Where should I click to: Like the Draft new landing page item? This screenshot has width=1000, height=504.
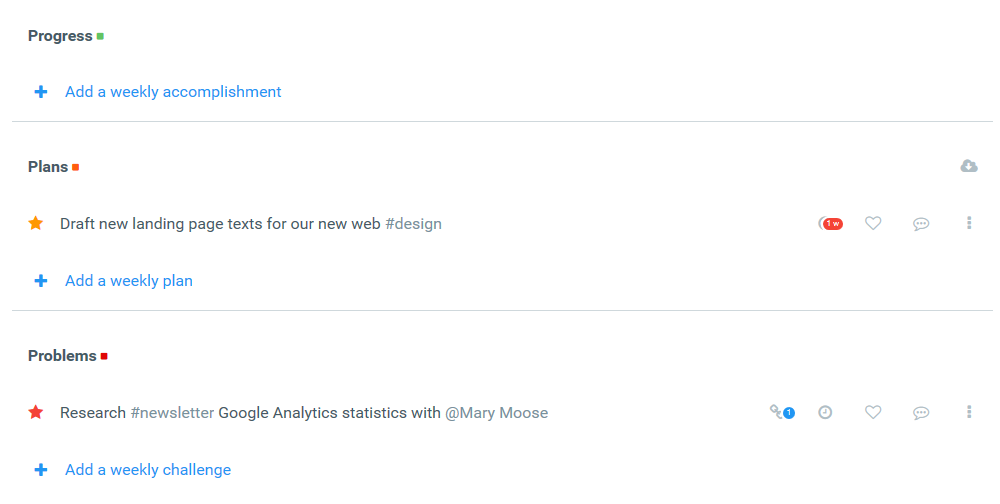click(873, 223)
